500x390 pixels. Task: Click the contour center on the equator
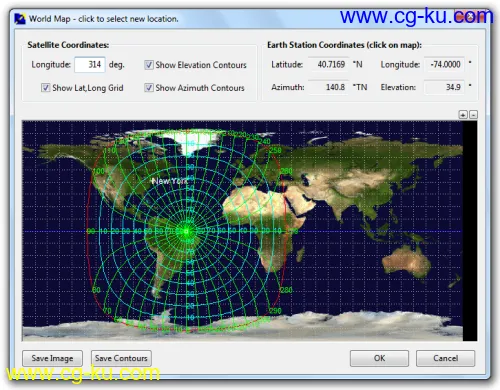[x=187, y=231]
